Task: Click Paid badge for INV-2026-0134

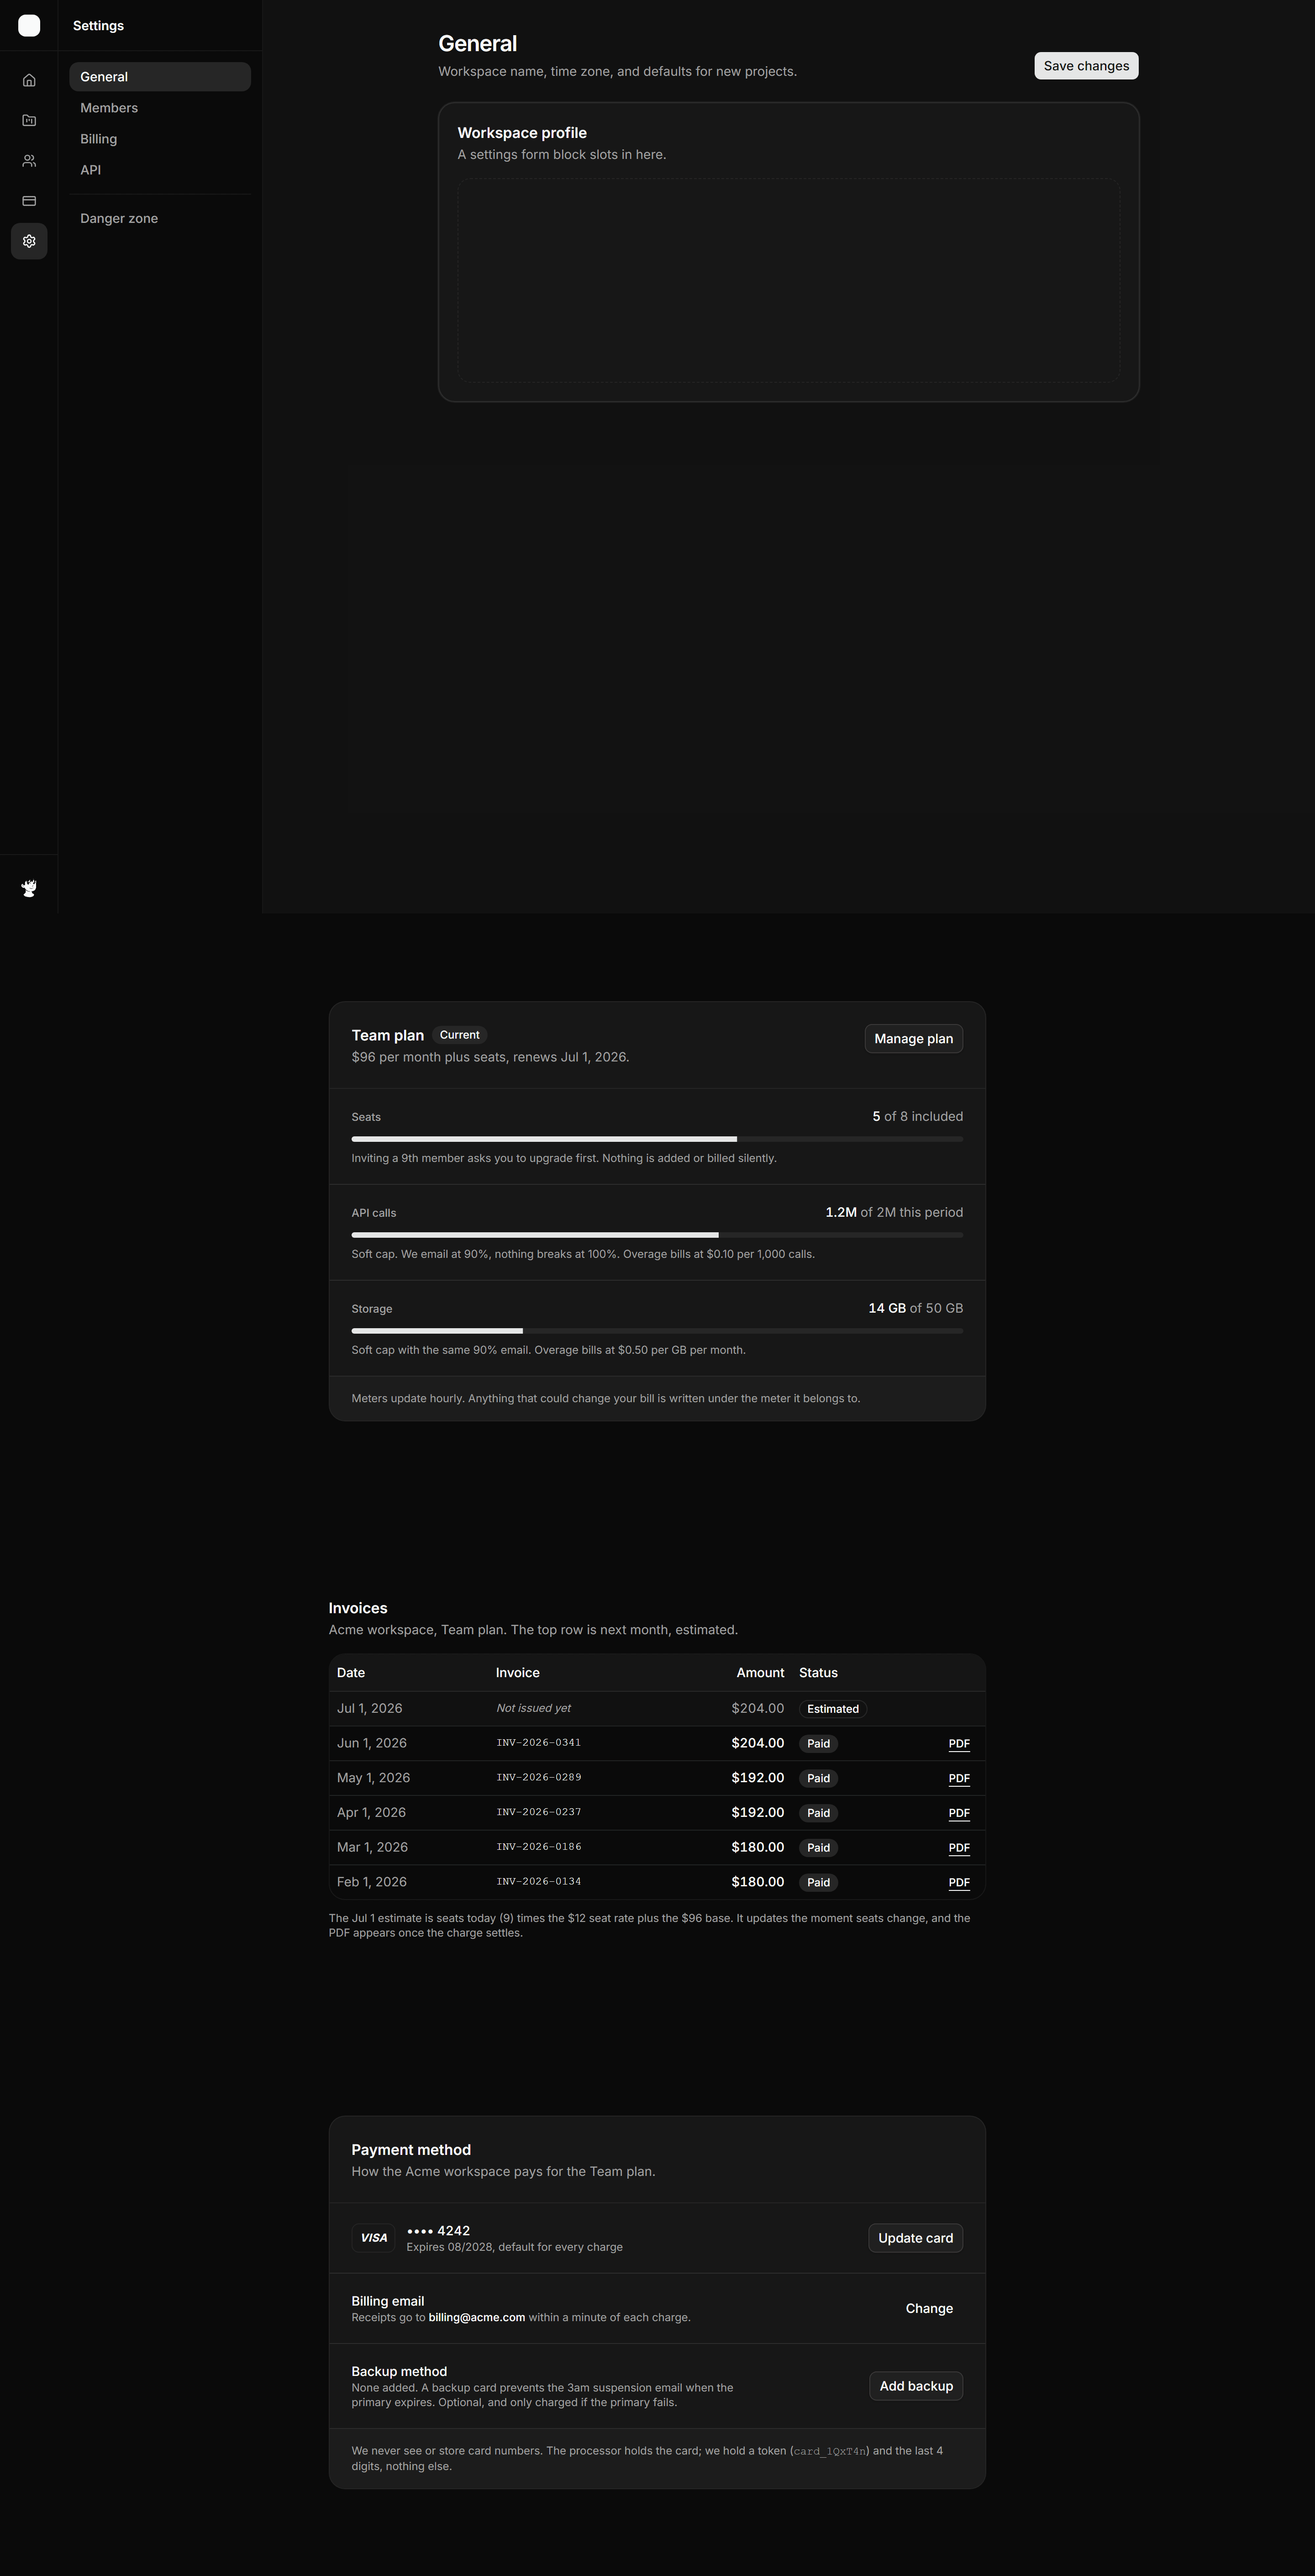Action: [818, 1883]
